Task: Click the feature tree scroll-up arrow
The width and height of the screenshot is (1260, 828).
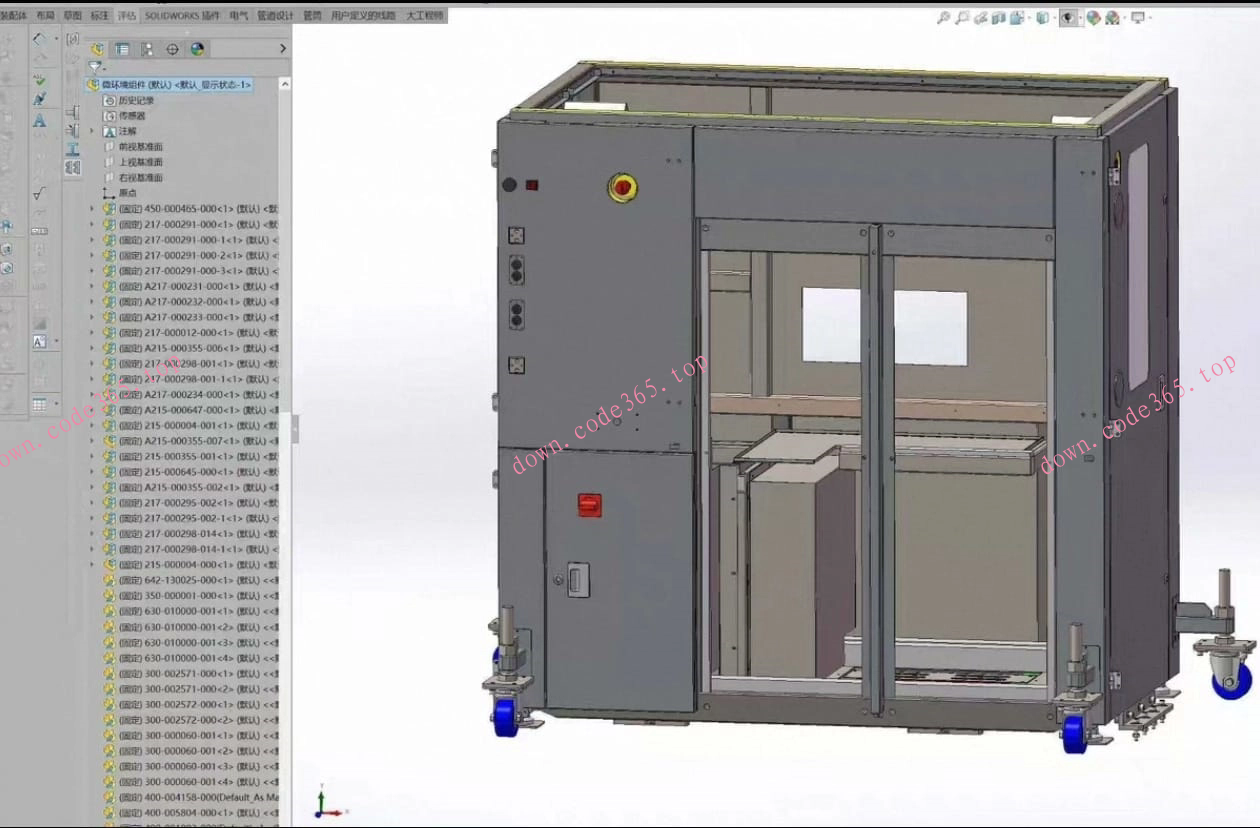Action: pos(286,85)
